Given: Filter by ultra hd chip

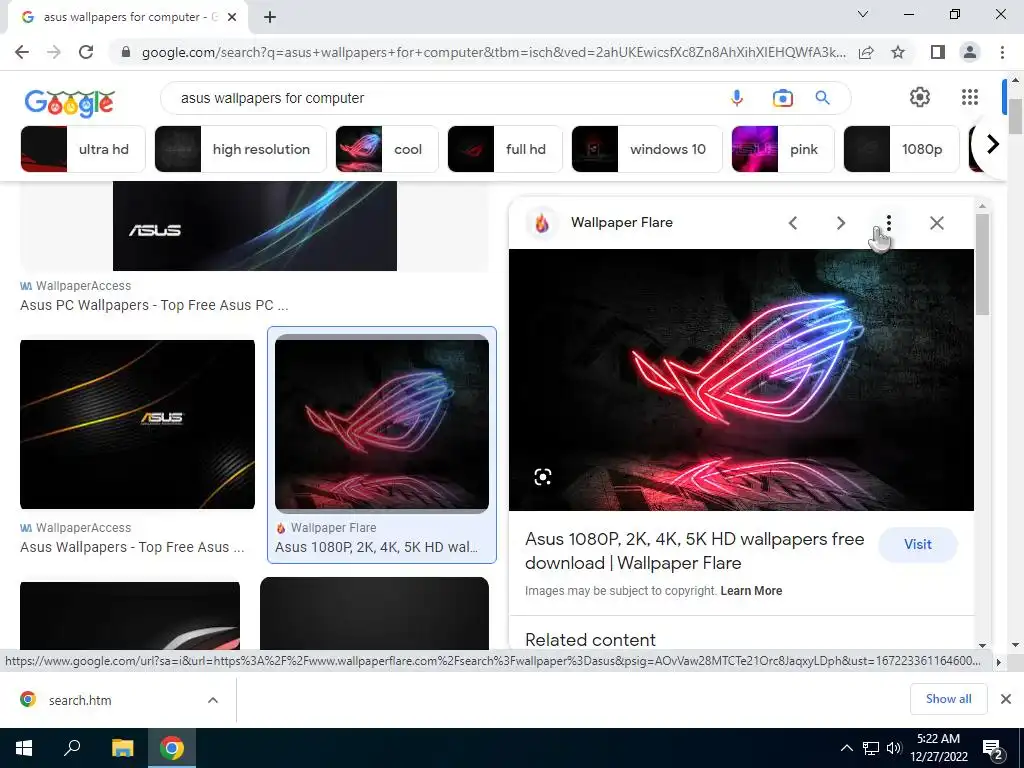Looking at the screenshot, I should click(83, 149).
